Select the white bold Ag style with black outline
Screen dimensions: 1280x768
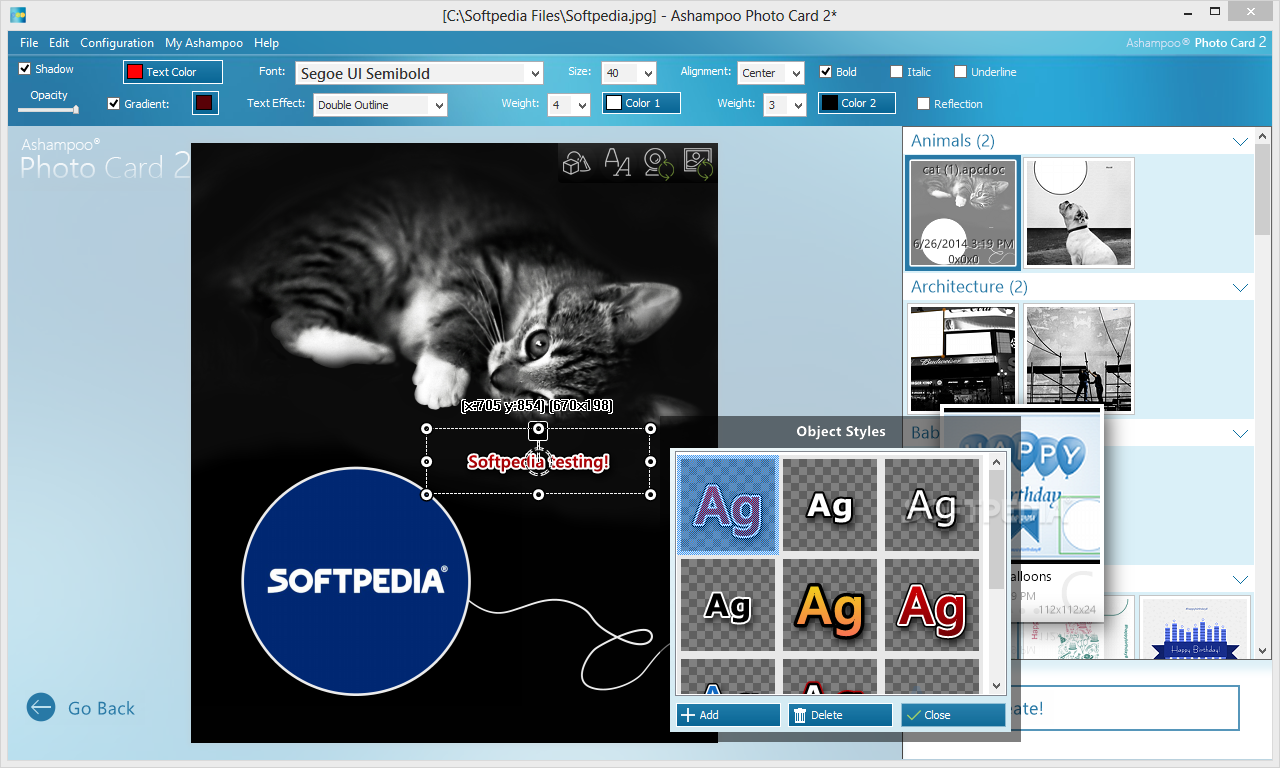coord(830,505)
